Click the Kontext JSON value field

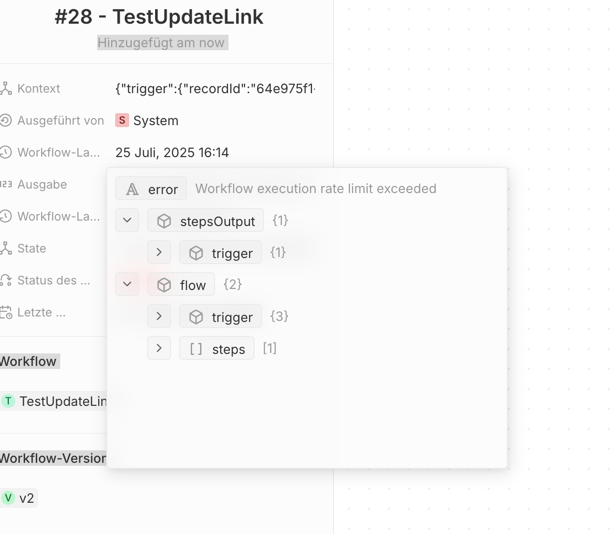tap(215, 89)
